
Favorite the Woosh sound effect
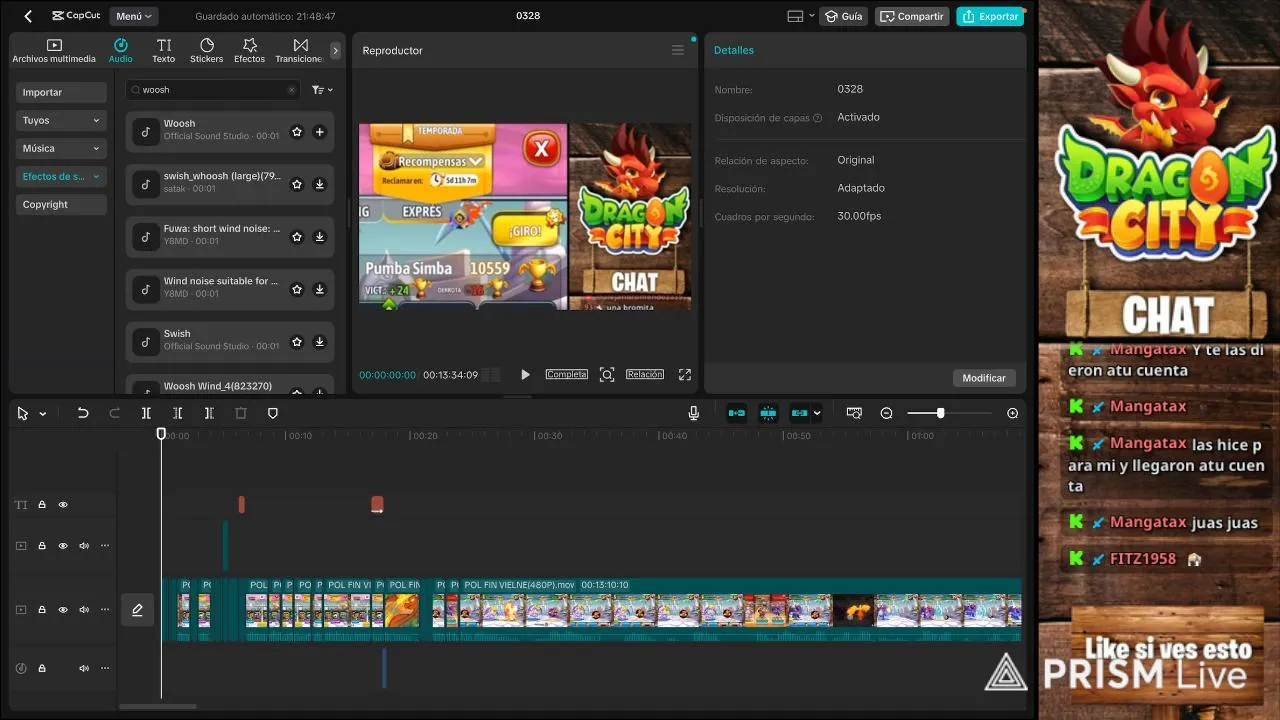click(297, 132)
